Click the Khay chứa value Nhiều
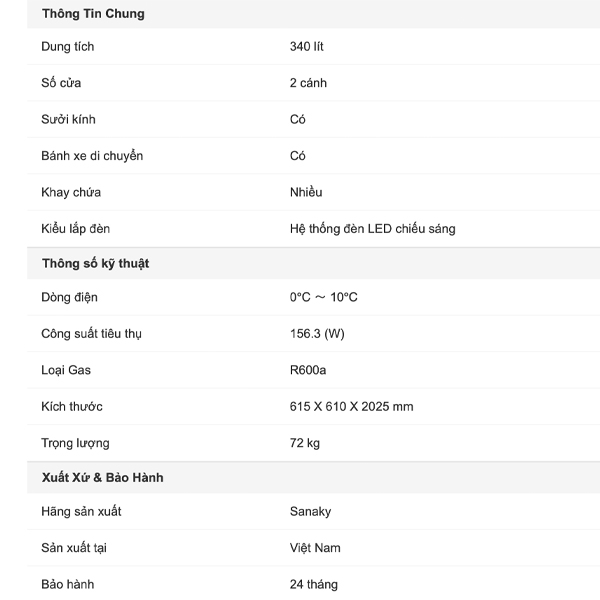Image resolution: width=600 pixels, height=600 pixels. 306,192
